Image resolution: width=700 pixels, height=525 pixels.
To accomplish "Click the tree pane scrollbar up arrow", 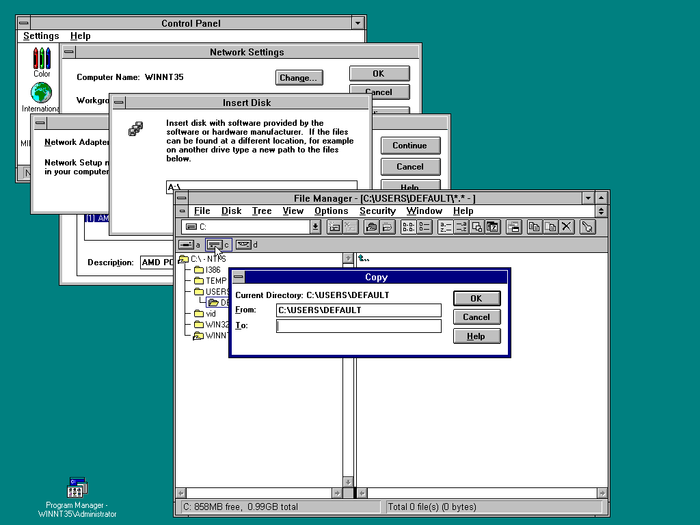I will (x=348, y=259).
